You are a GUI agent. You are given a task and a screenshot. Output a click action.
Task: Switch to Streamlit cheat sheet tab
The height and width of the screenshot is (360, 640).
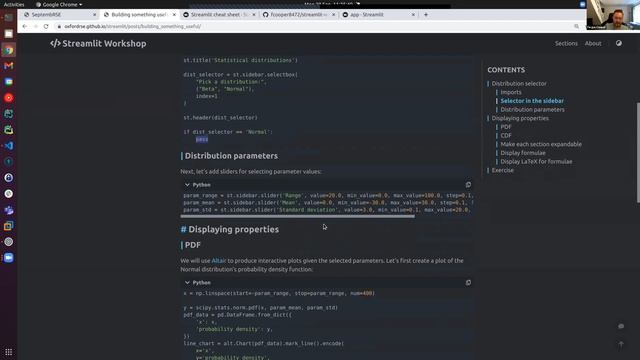coord(219,15)
